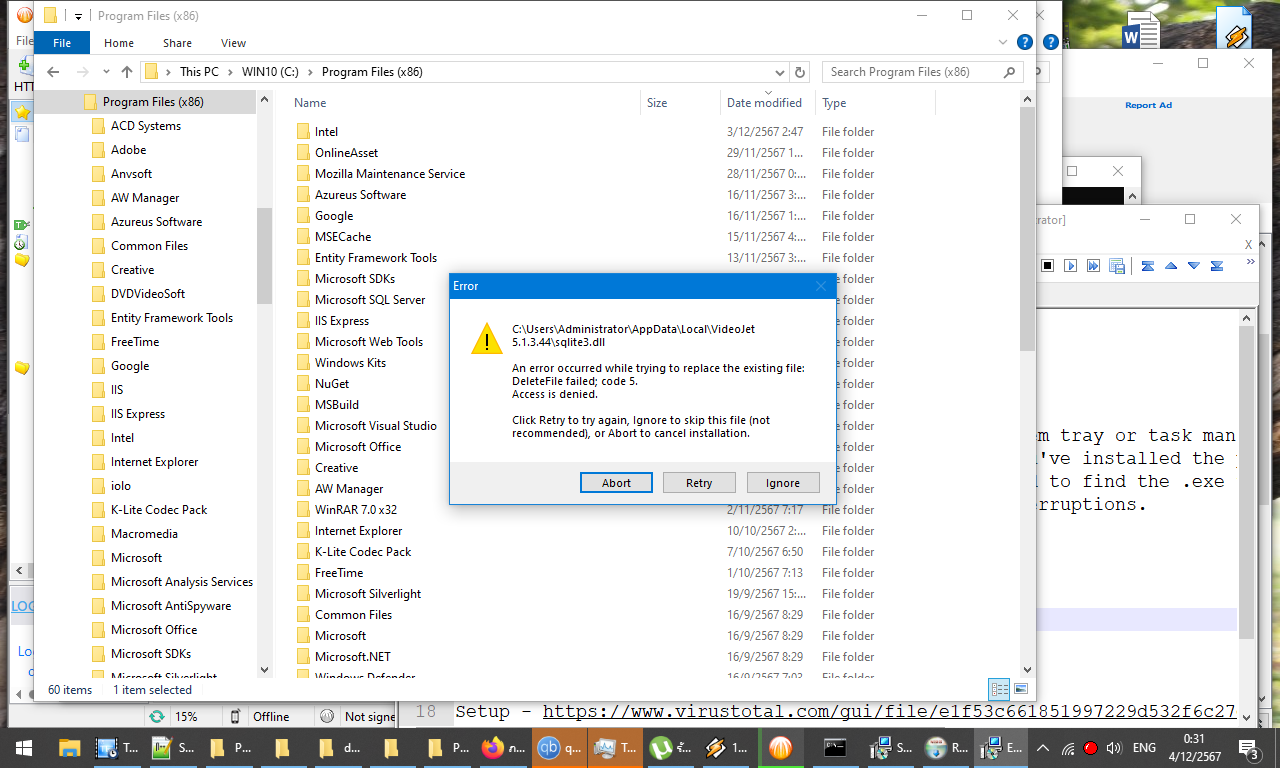
Task: Click the Retry button in Error dialog
Action: [699, 483]
